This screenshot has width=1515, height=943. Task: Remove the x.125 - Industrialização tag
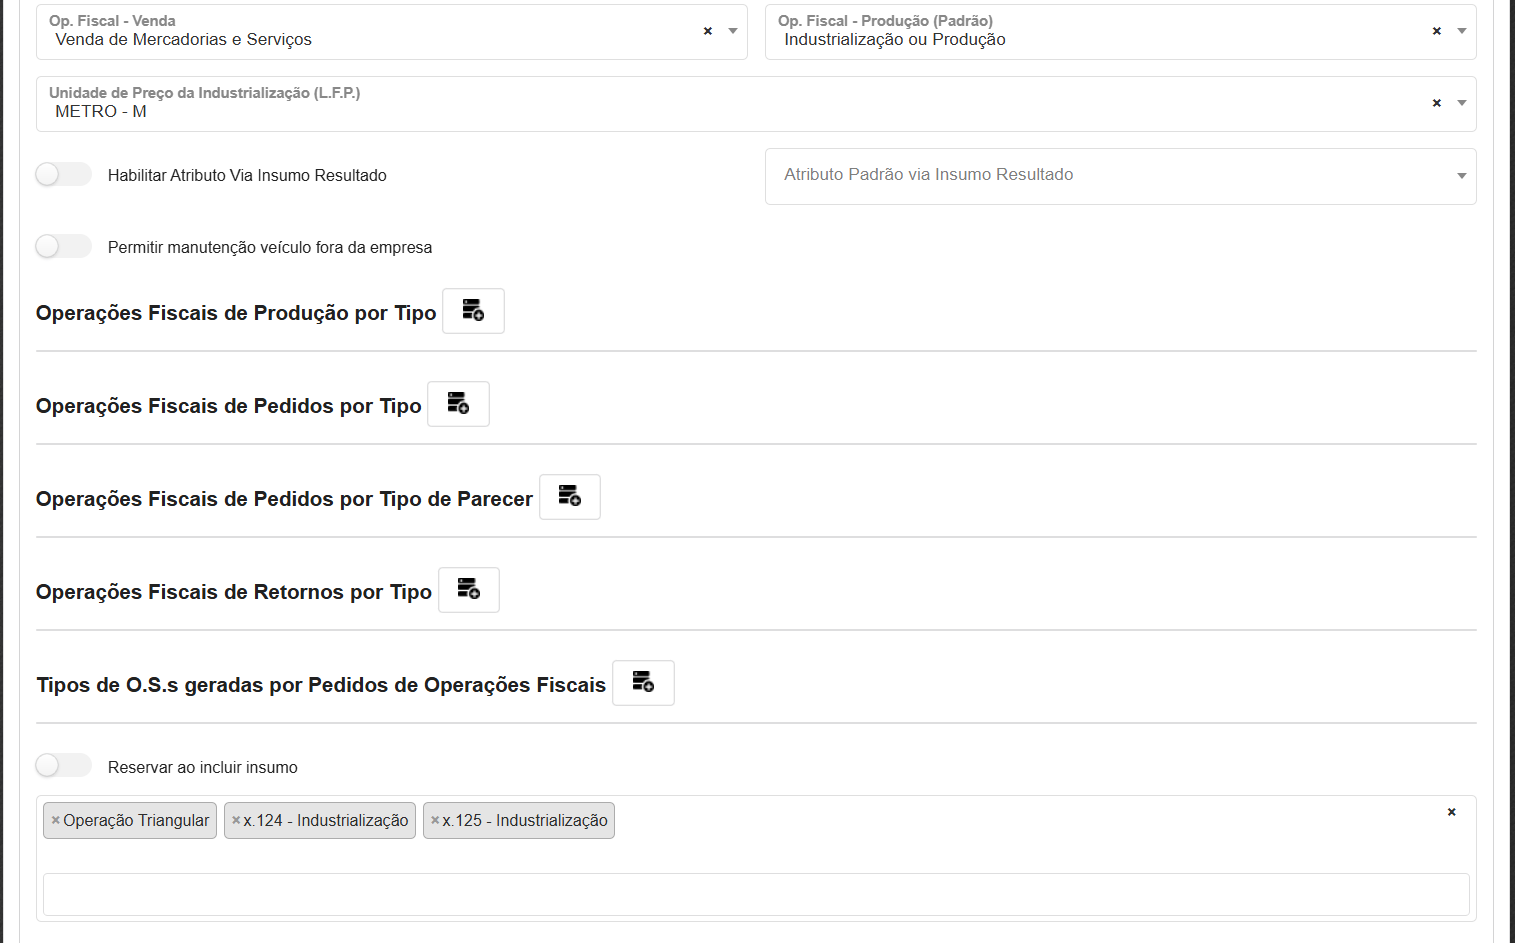435,820
